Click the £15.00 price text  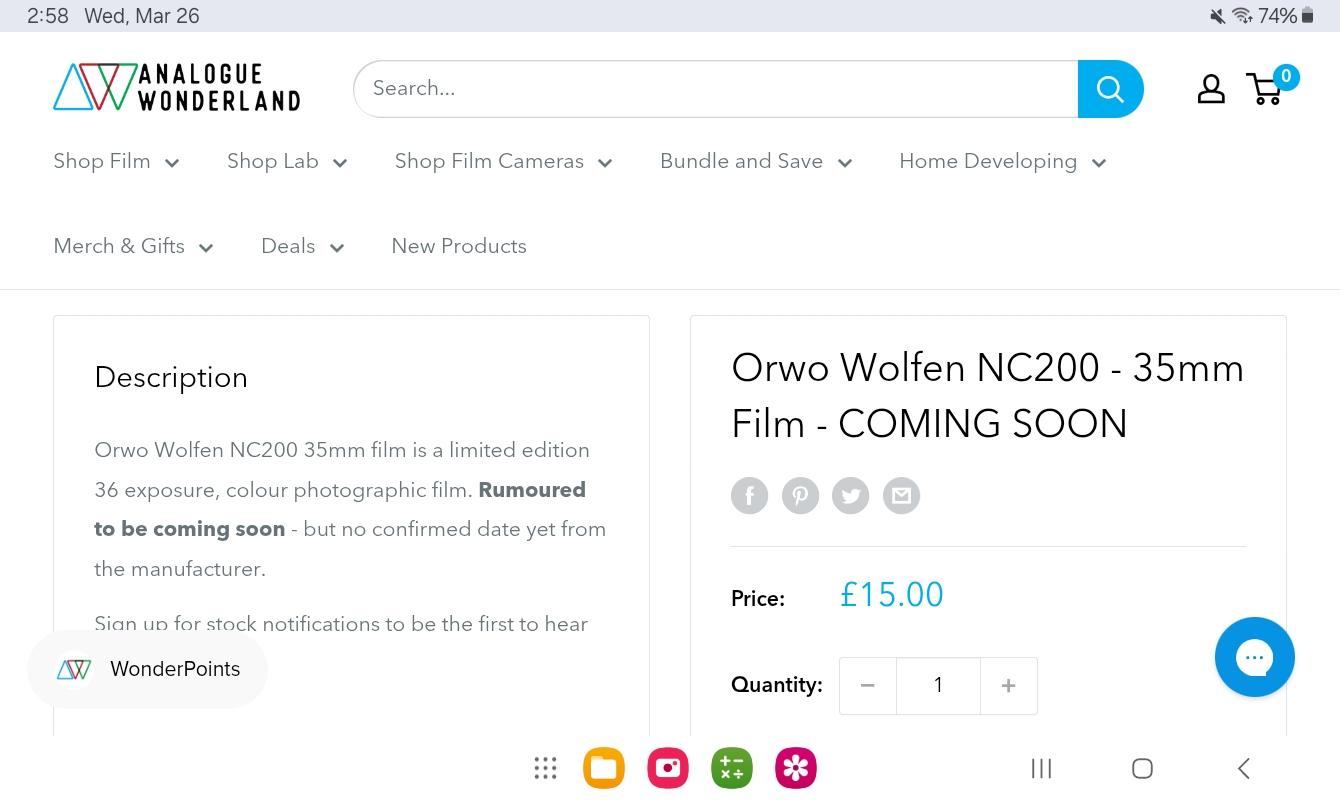pyautogui.click(x=891, y=595)
